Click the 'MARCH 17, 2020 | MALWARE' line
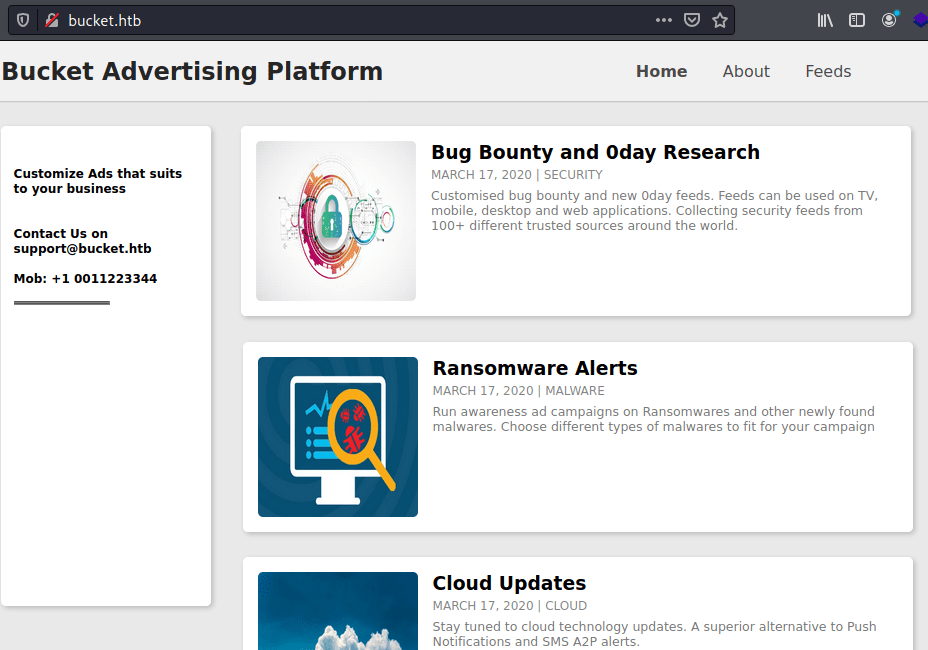Screen dimensions: 928x650 [518, 391]
